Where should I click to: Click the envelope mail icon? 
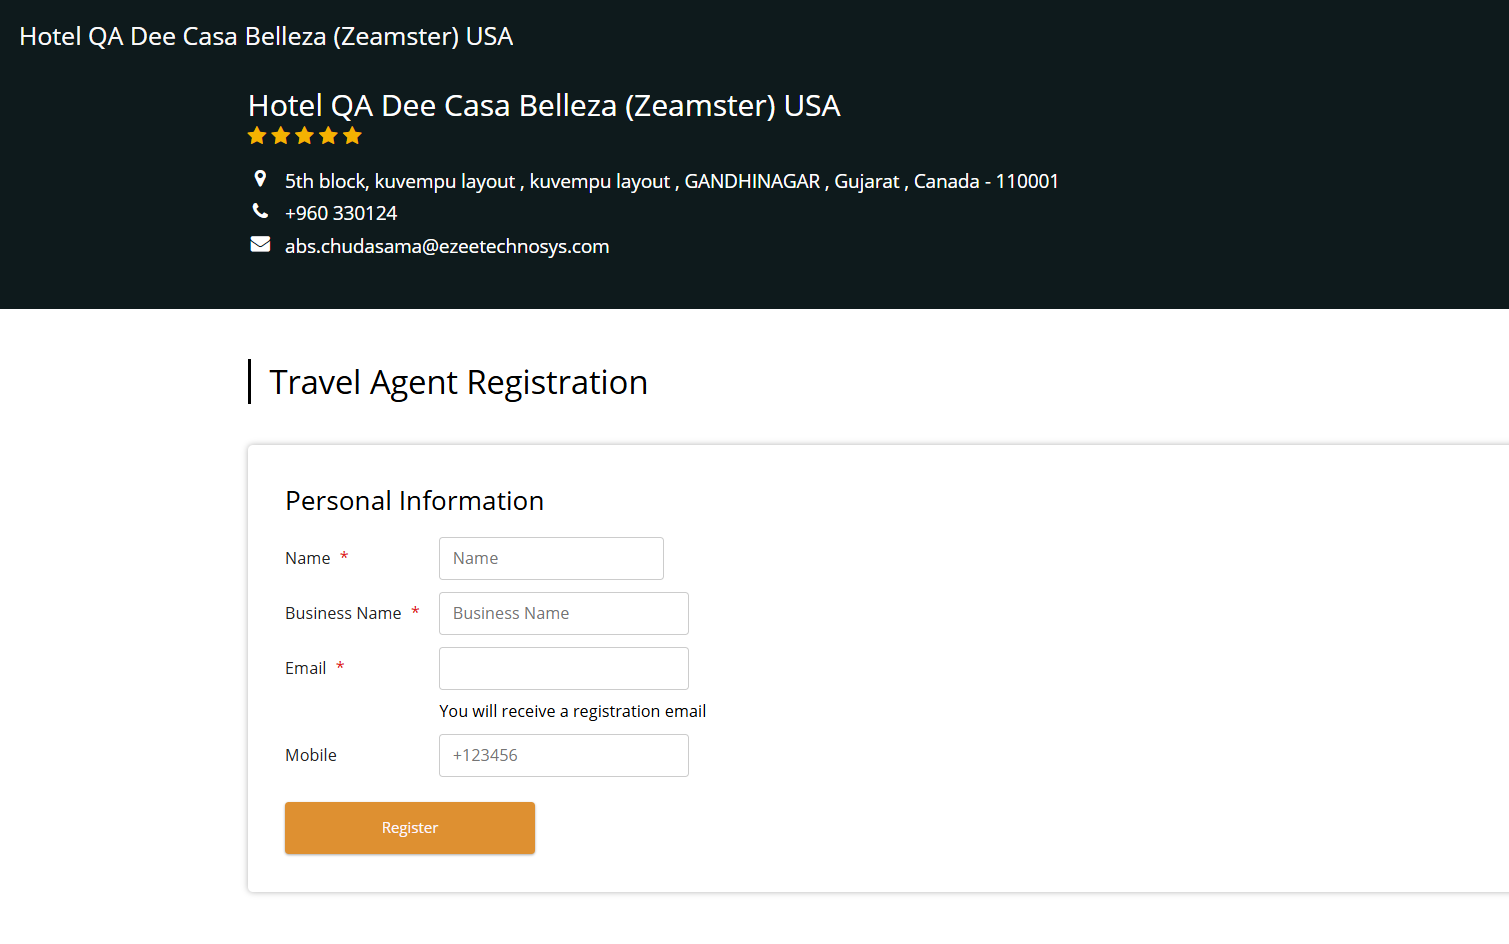coord(260,245)
